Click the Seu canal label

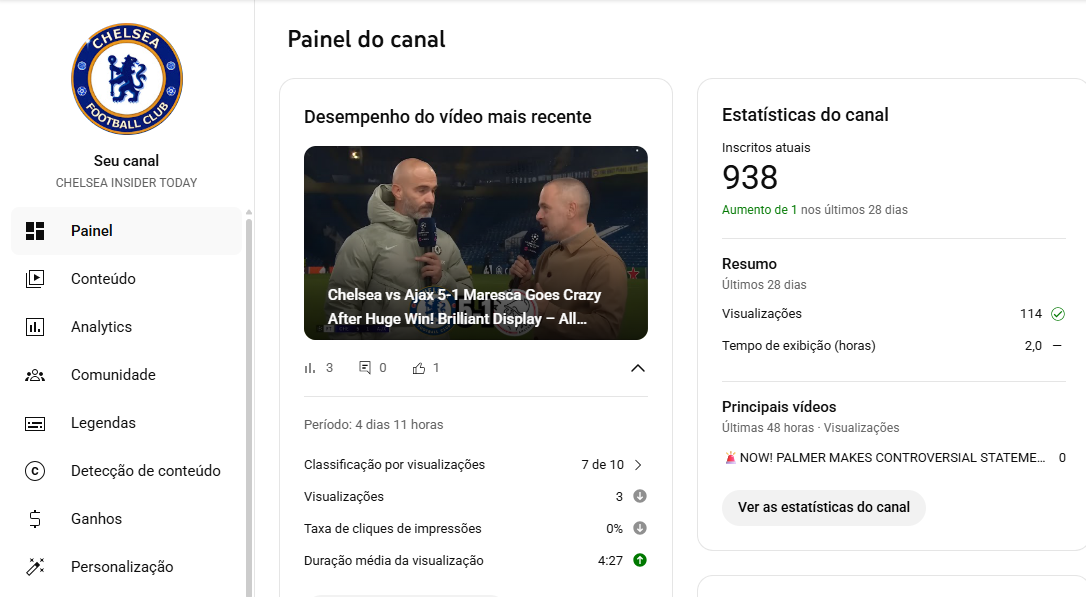tap(126, 161)
